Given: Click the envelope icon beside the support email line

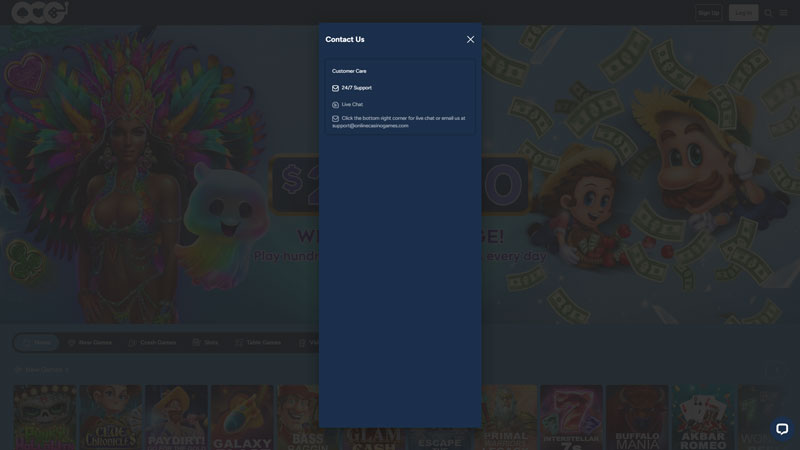Looking at the screenshot, I should pyautogui.click(x=335, y=118).
